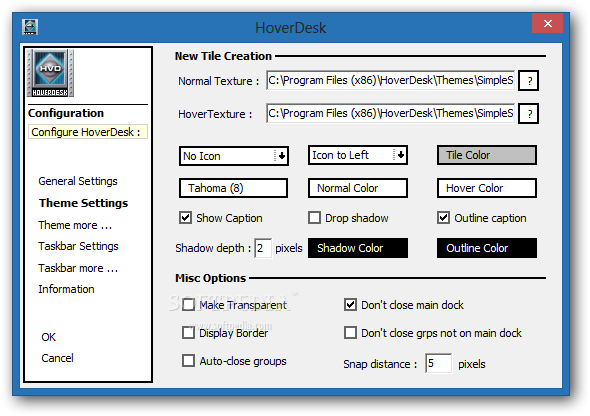The width and height of the screenshot is (590, 416).
Task: Open Theme more ... page
Action: click(75, 225)
